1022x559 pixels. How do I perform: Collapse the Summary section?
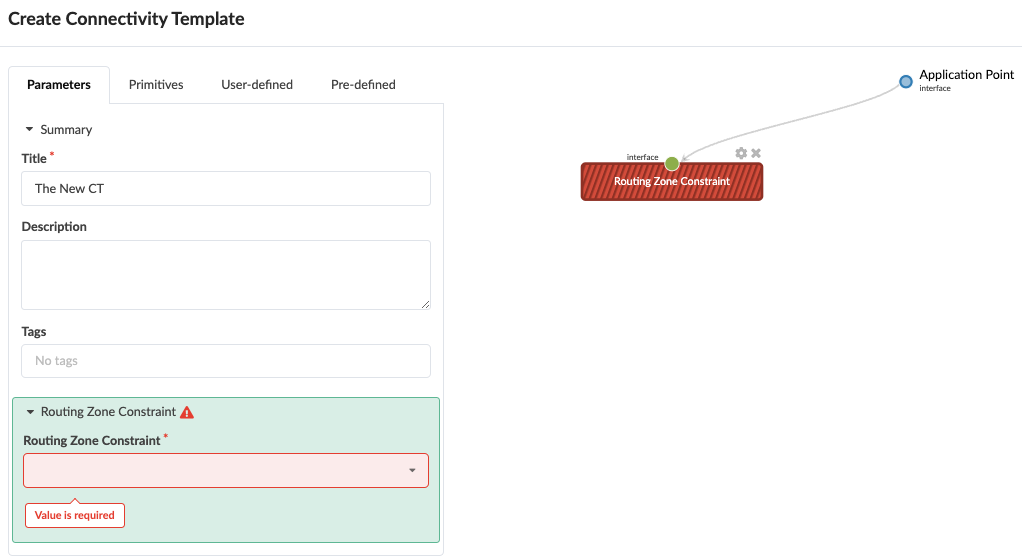(x=29, y=130)
